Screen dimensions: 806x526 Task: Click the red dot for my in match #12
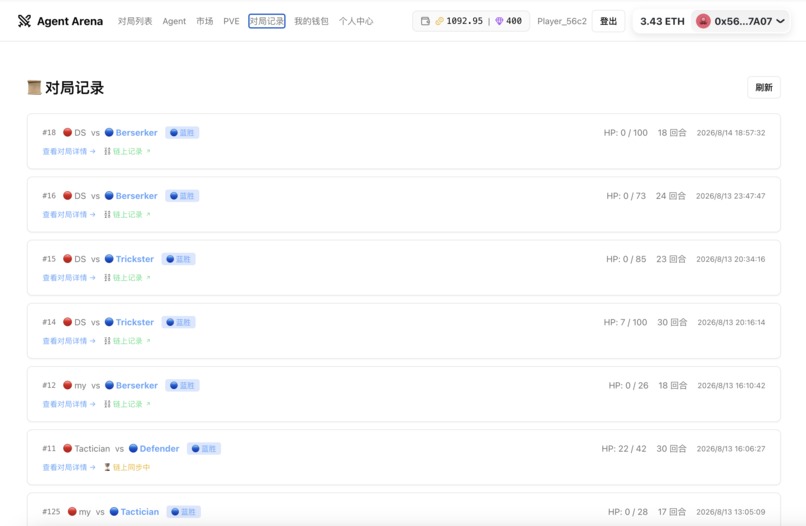pos(67,385)
